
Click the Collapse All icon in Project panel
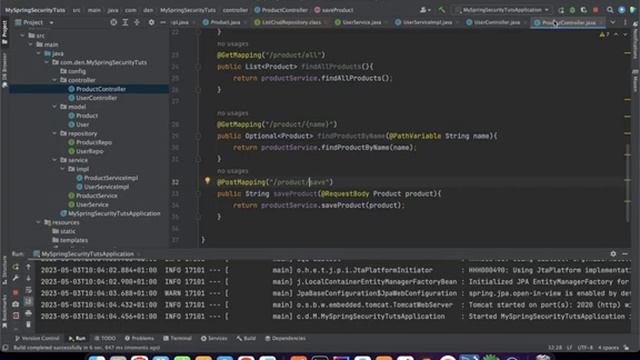point(137,22)
